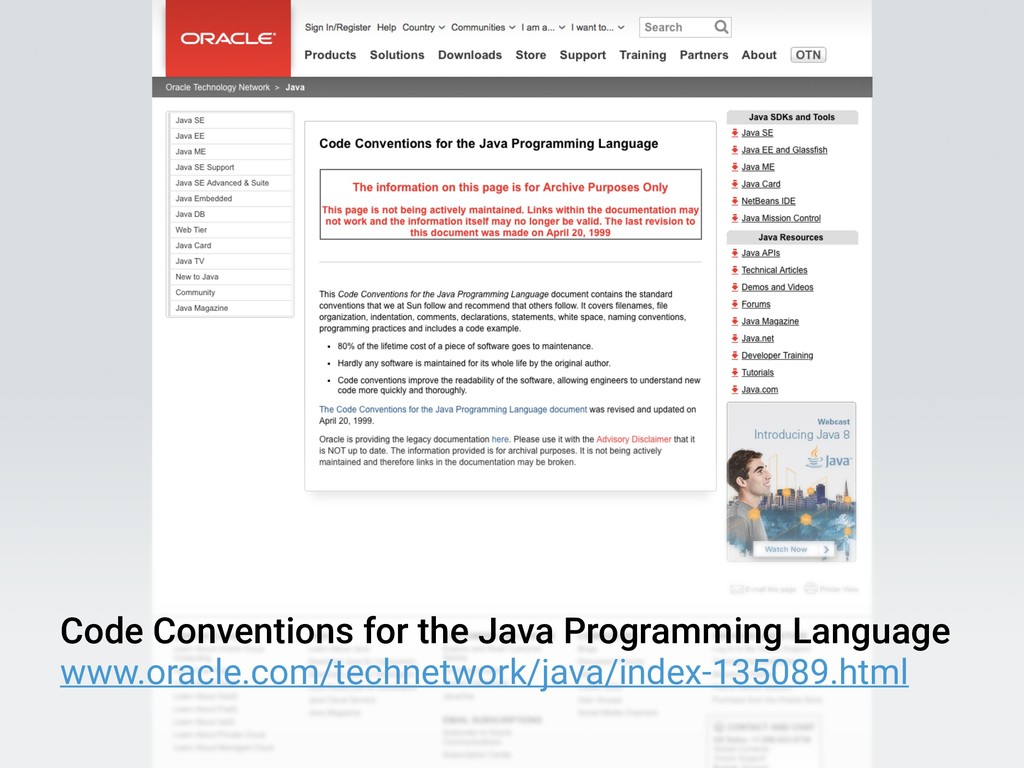
Task: Open the Country dropdown
Action: pos(423,27)
